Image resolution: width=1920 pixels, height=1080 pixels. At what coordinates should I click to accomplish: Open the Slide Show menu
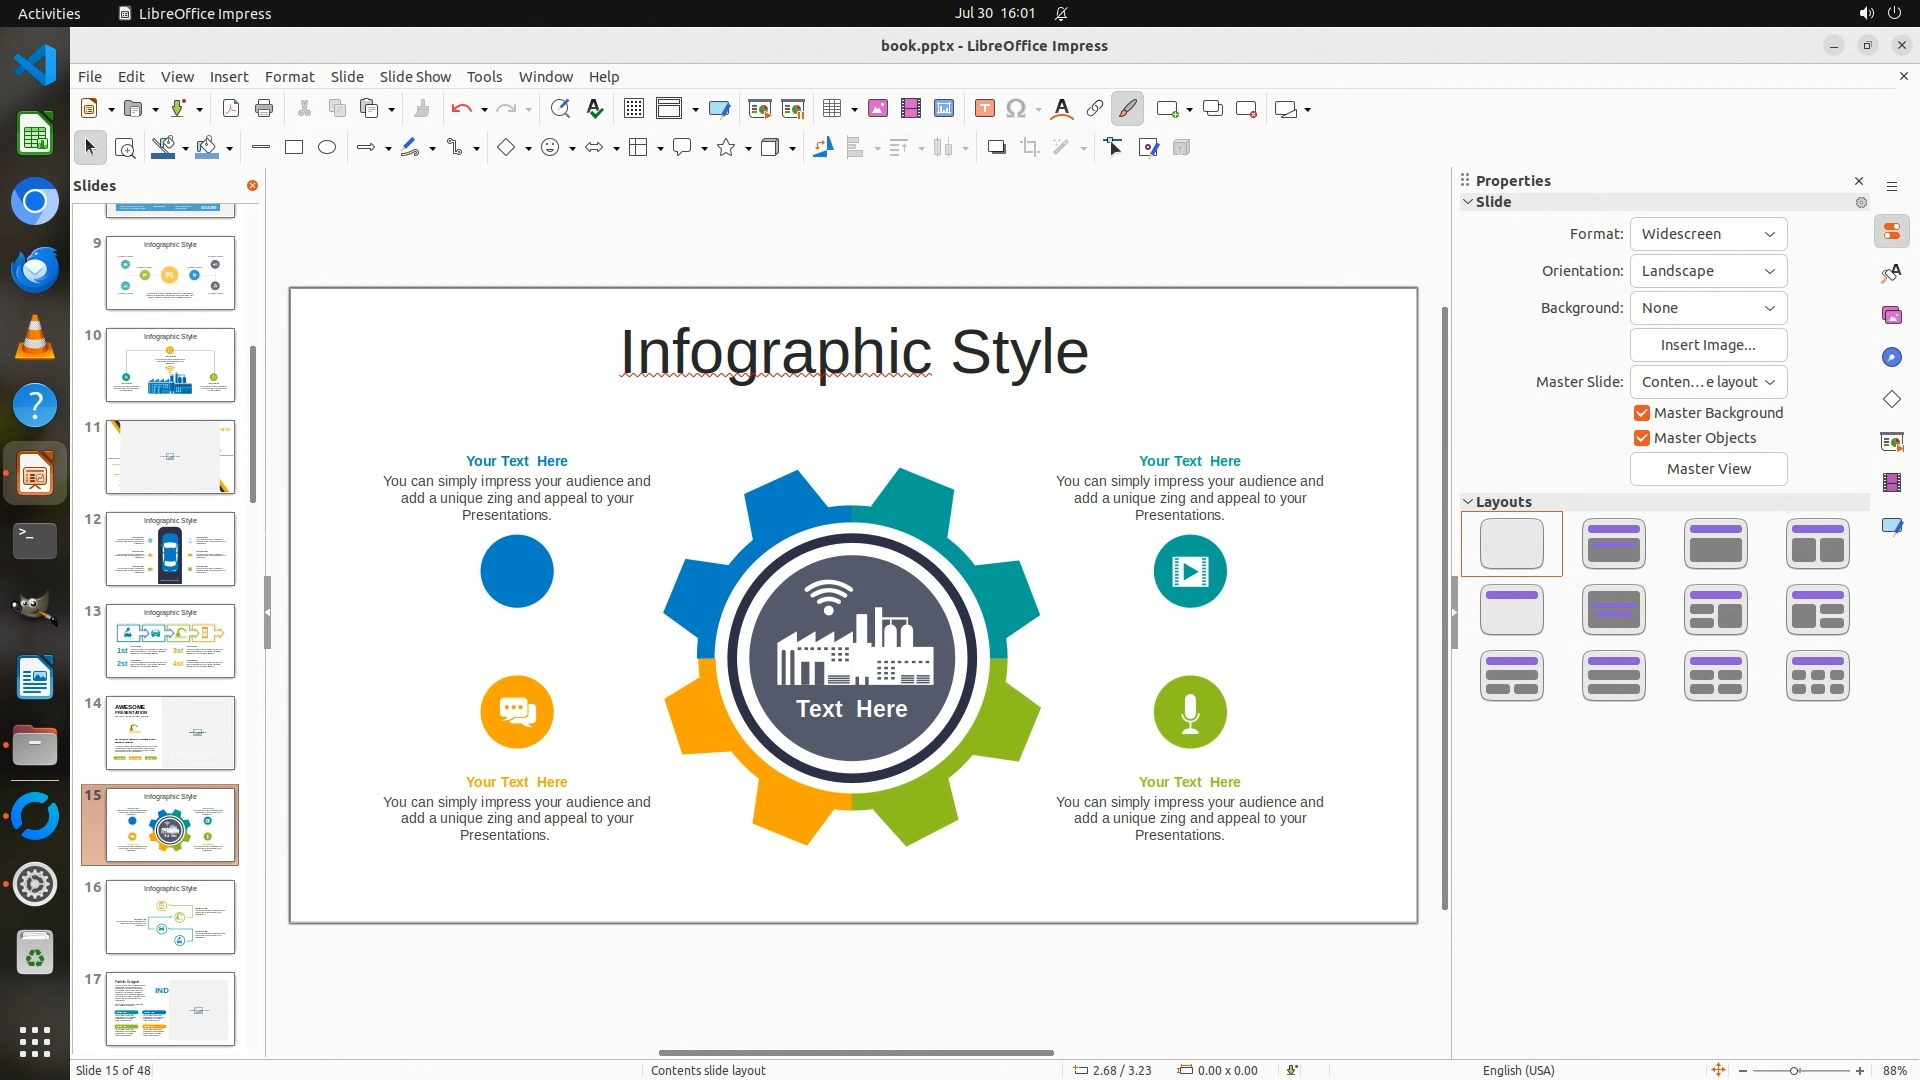[x=415, y=77]
